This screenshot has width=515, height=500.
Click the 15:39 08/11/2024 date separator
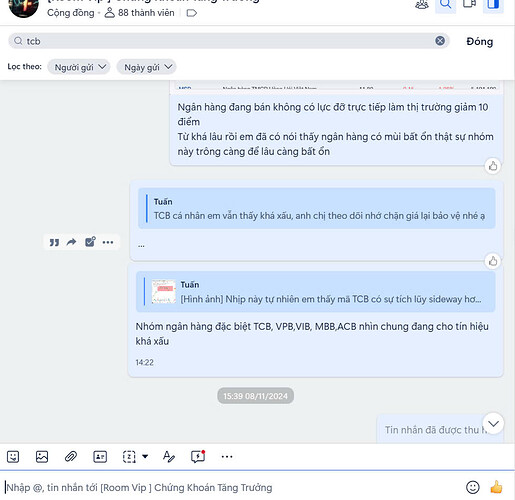click(255, 396)
